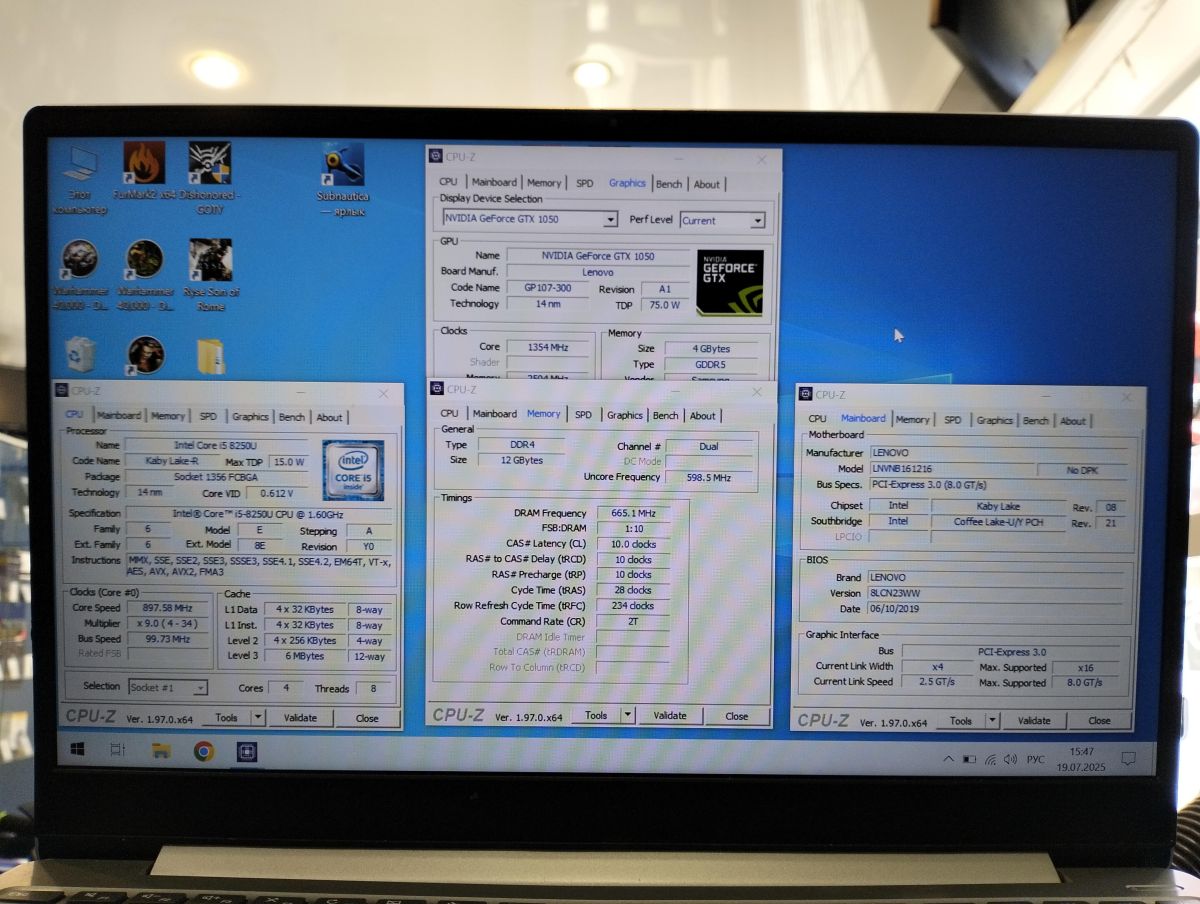Switch to Memory tab in the Mainboard window
1200x904 pixels.
912,420
